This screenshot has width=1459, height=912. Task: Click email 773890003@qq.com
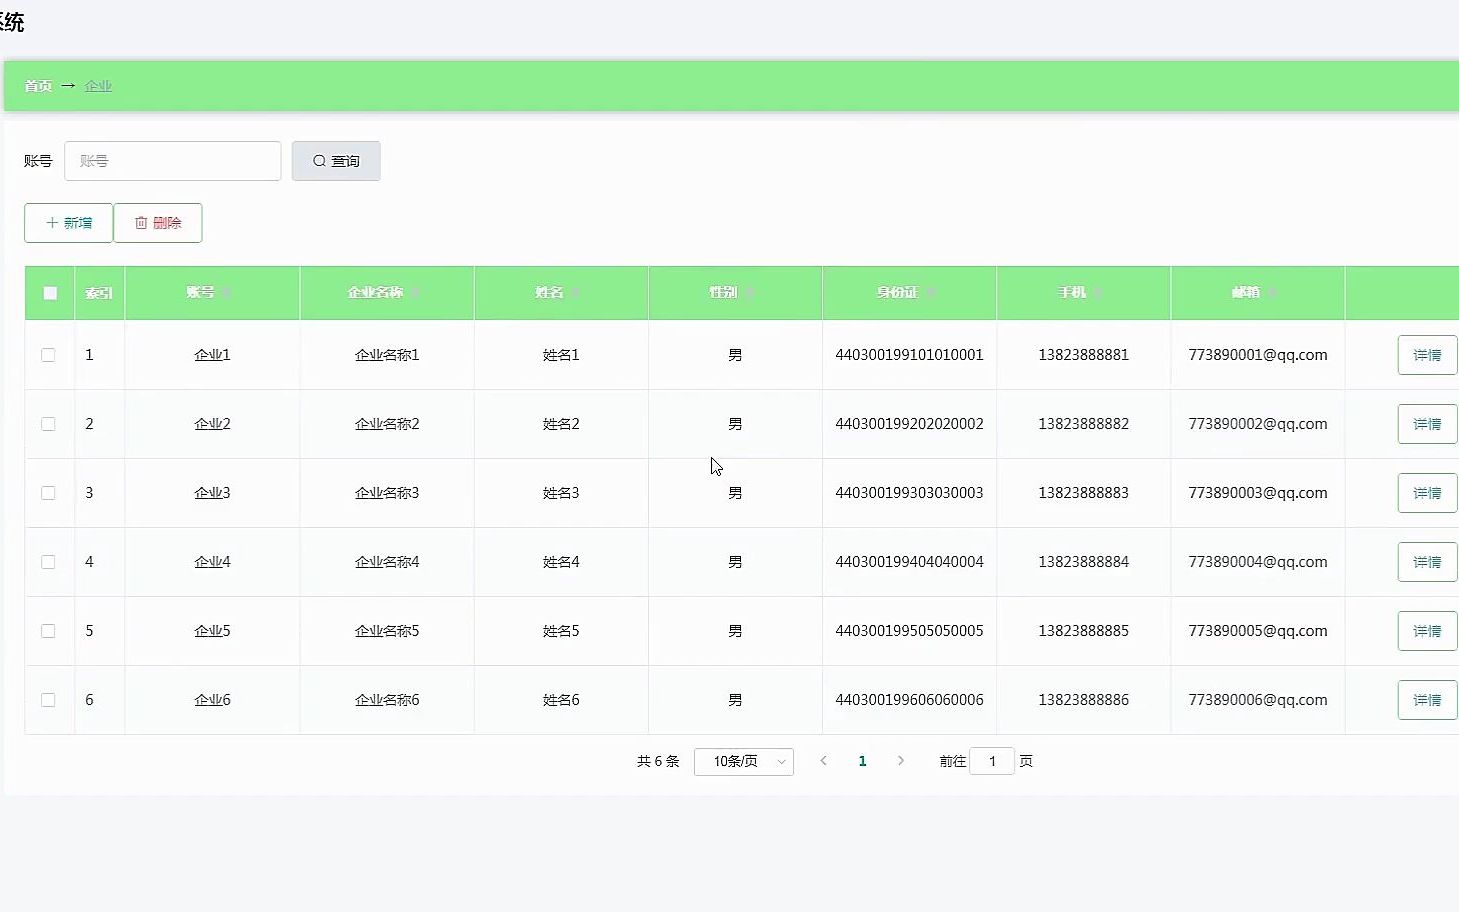pos(1258,493)
